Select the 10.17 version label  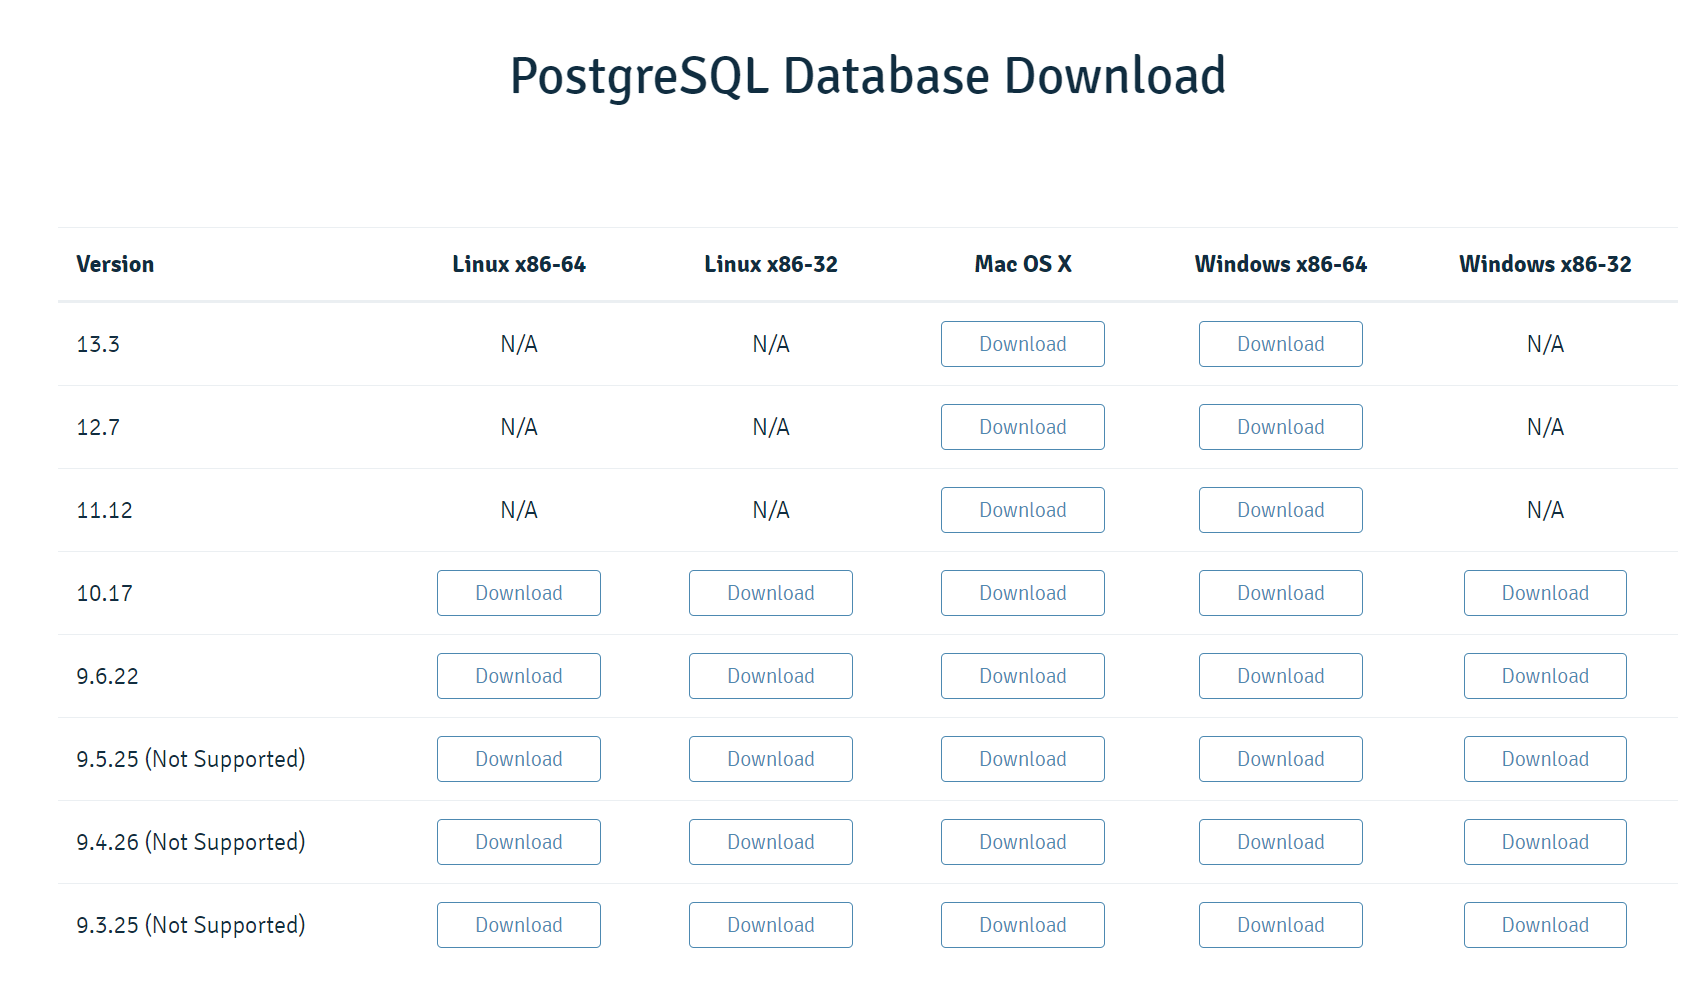(x=104, y=593)
